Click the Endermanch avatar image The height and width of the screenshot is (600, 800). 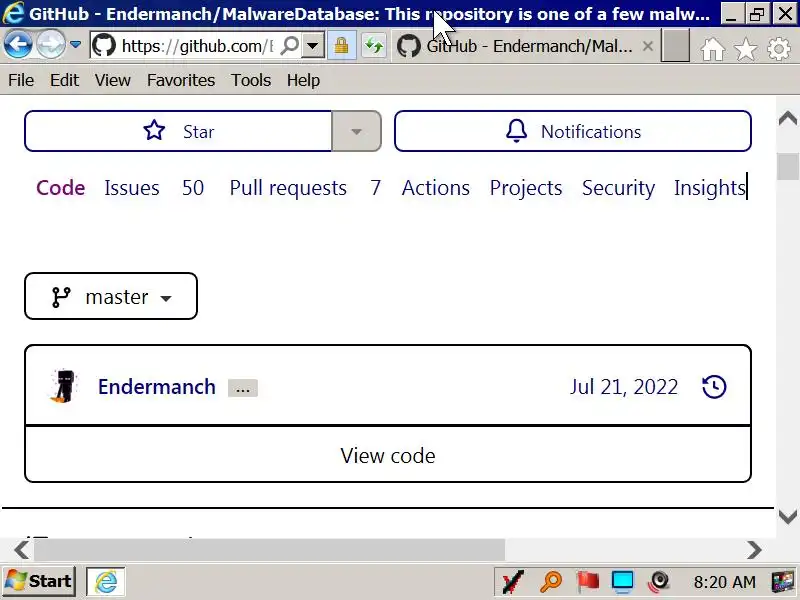click(63, 386)
